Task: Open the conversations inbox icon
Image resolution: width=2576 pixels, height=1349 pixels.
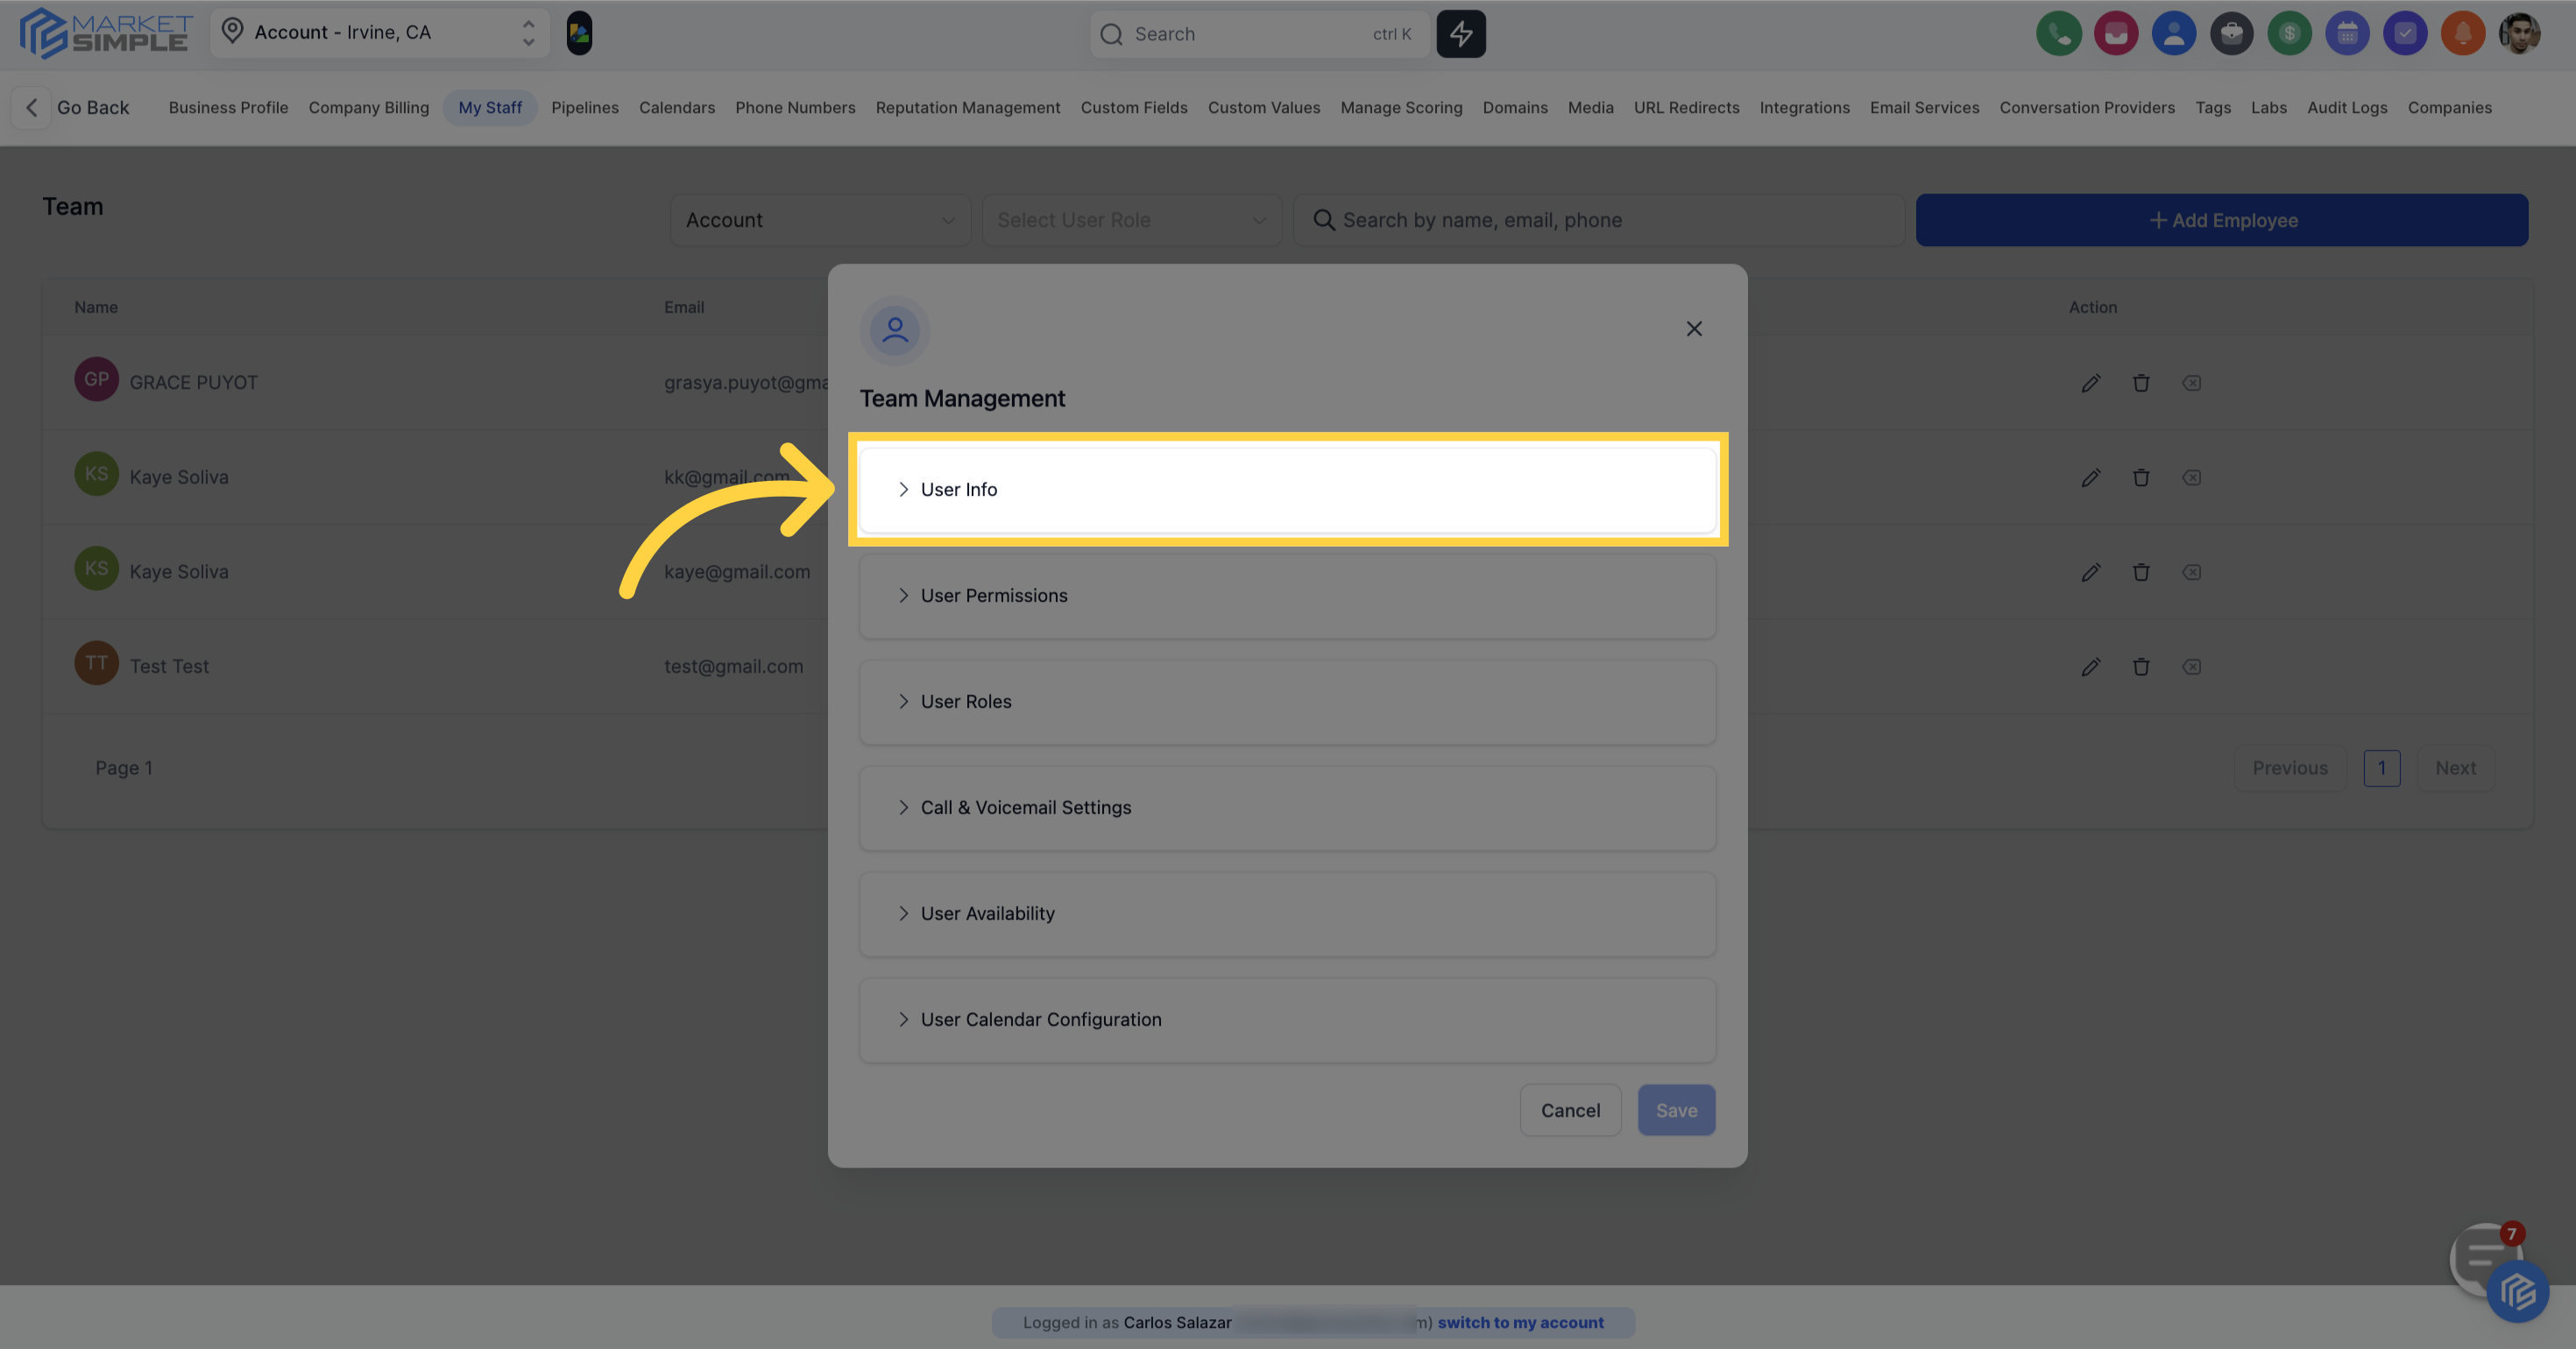Action: 2116,33
